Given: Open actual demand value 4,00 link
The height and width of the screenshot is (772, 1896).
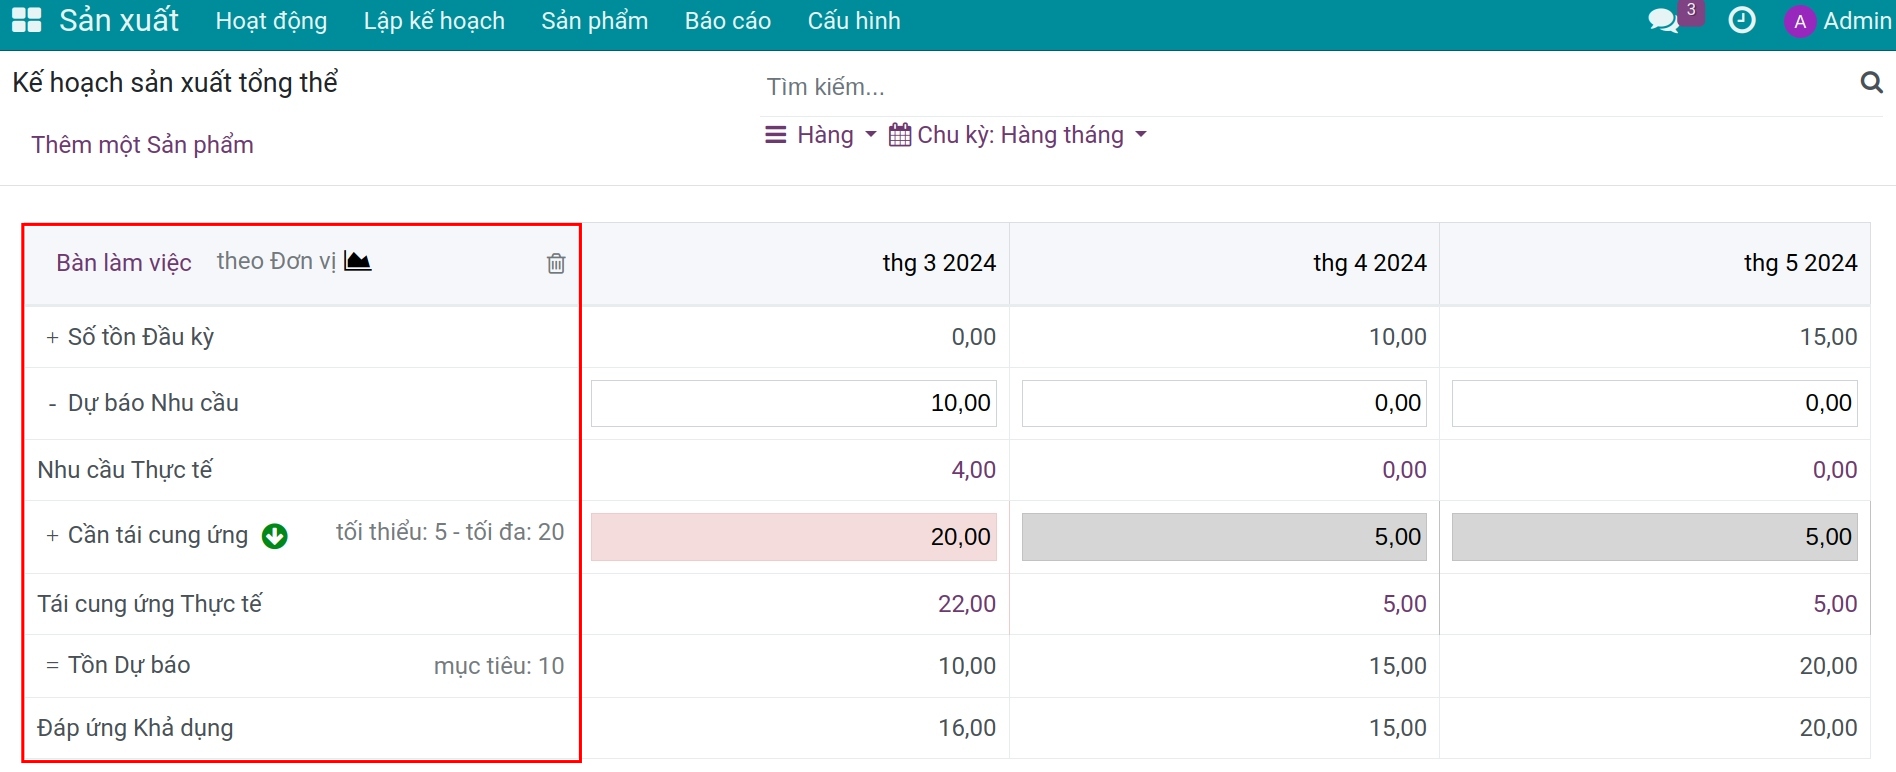Looking at the screenshot, I should [x=973, y=470].
